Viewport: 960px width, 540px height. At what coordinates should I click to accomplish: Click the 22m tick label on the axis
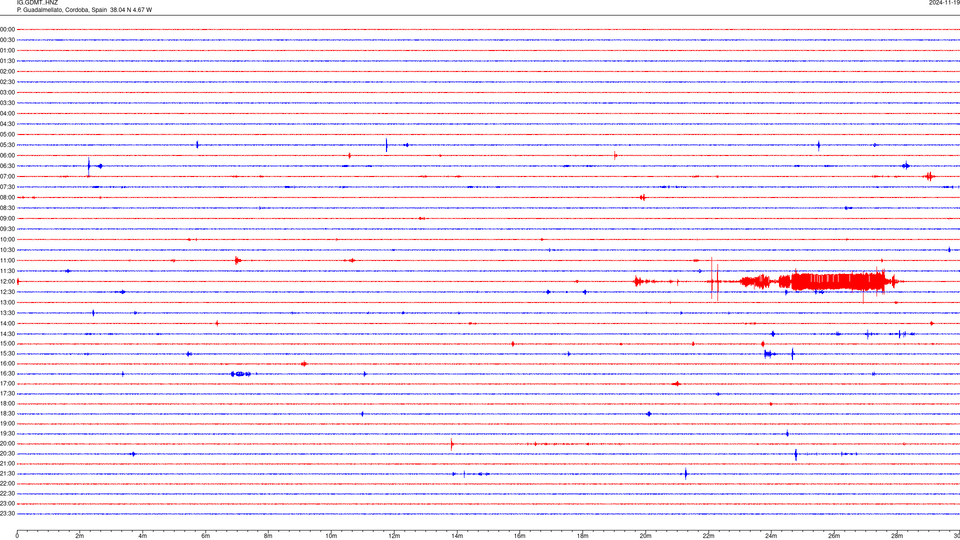pos(708,536)
